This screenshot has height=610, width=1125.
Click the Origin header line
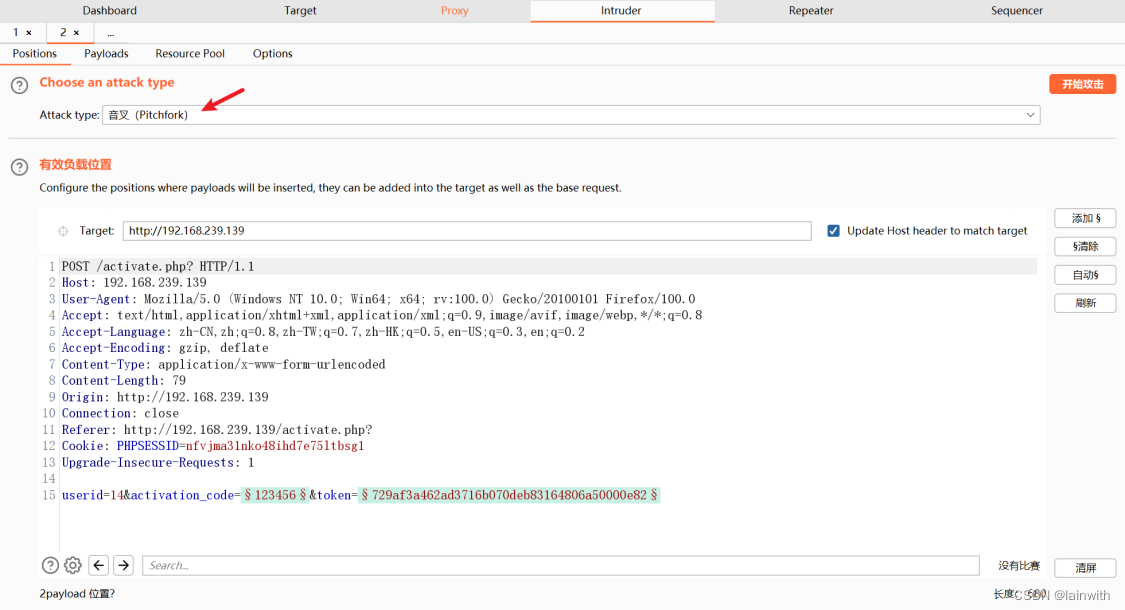[x=165, y=398]
